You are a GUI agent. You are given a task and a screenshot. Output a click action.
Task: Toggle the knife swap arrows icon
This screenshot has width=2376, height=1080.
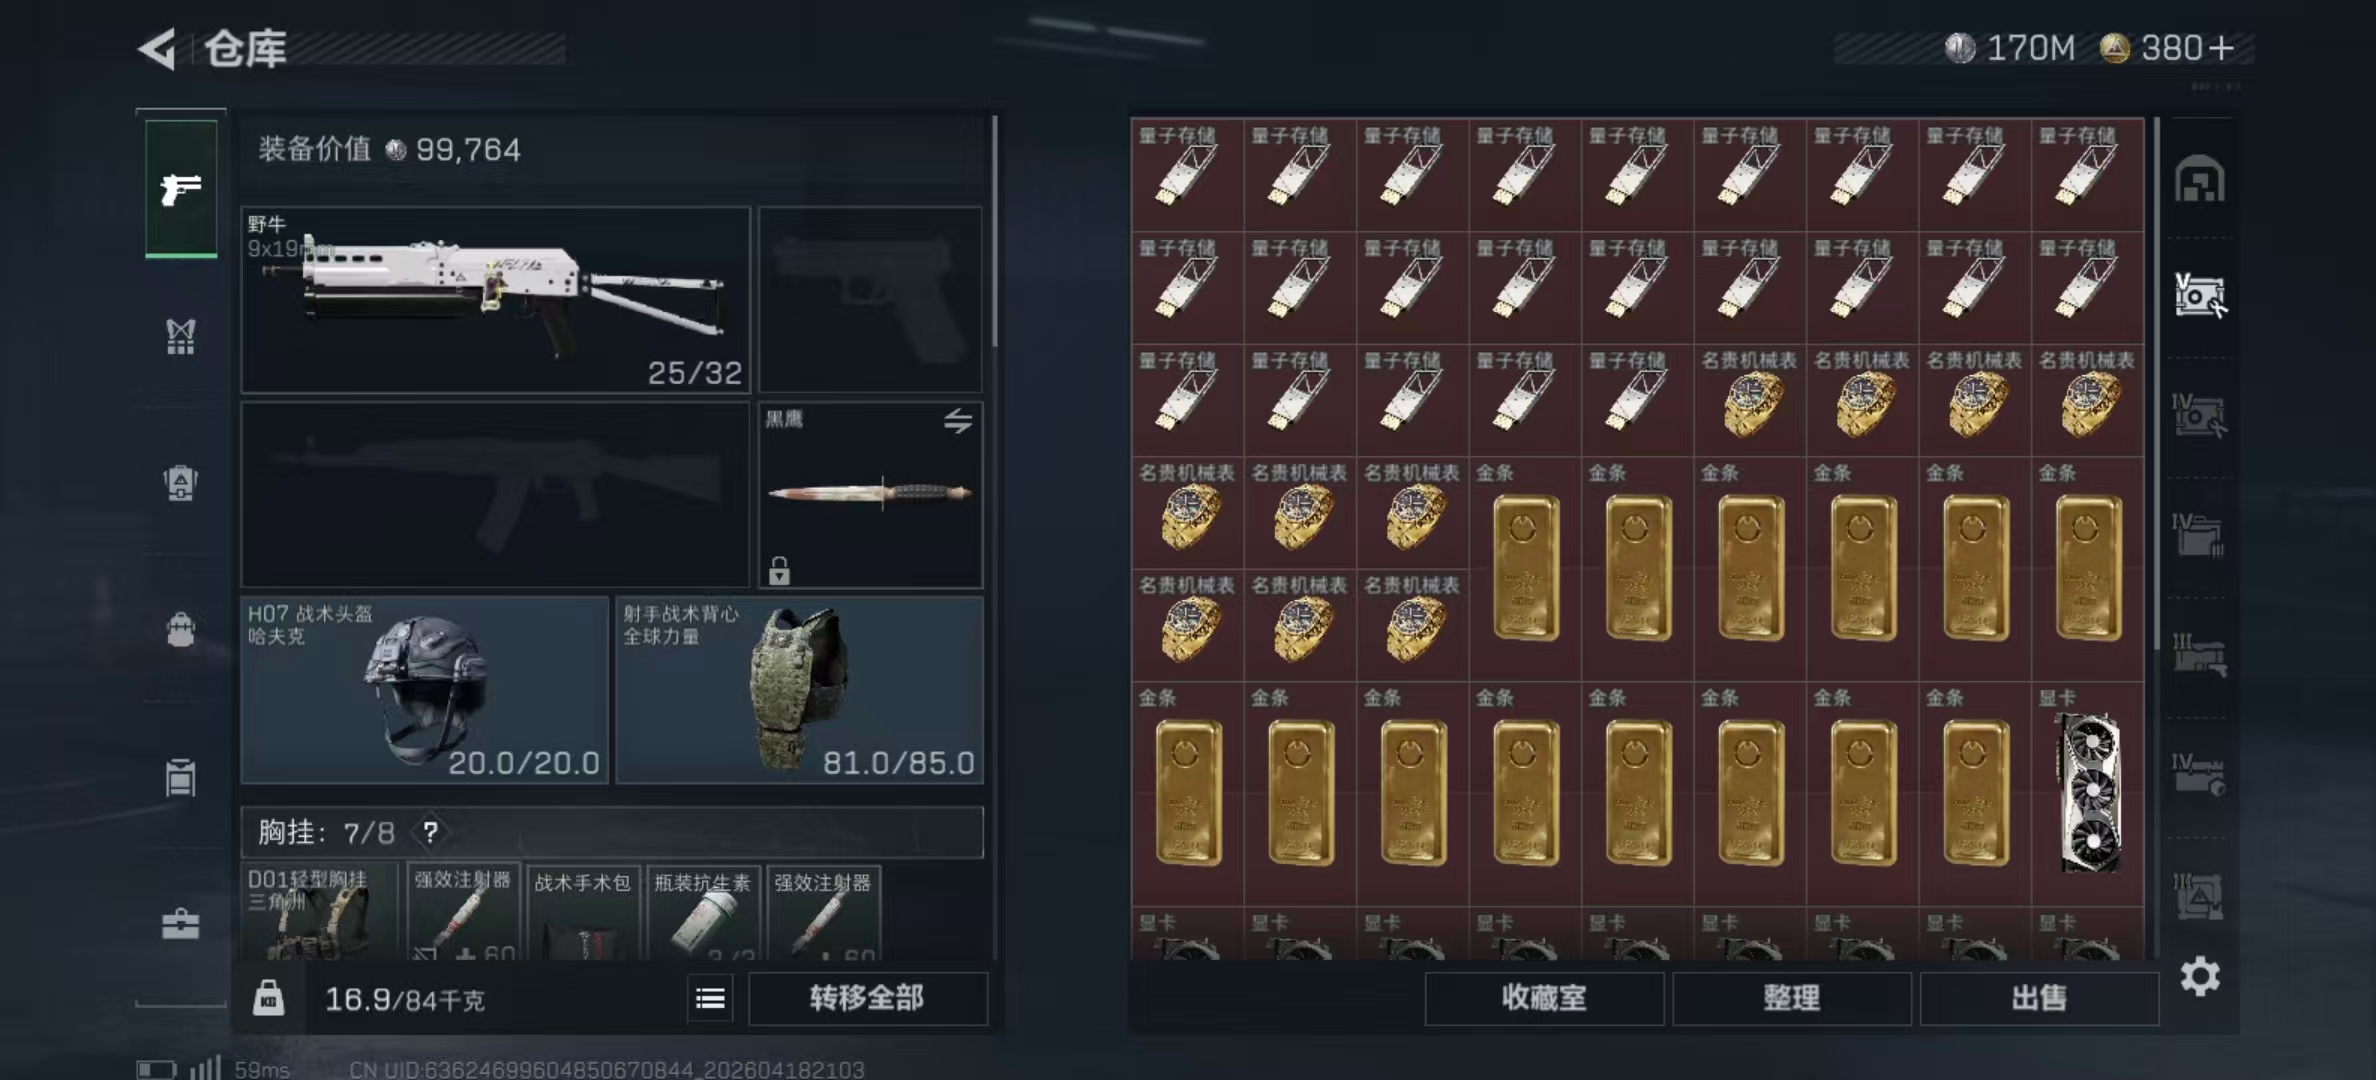pos(958,421)
